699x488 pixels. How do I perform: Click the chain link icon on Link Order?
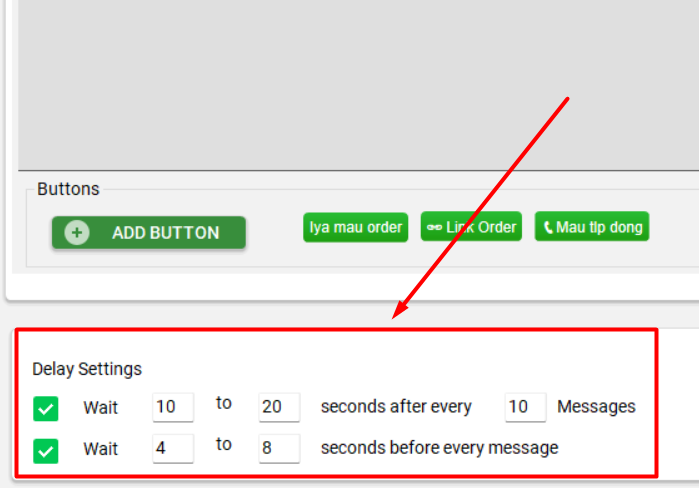coord(434,227)
